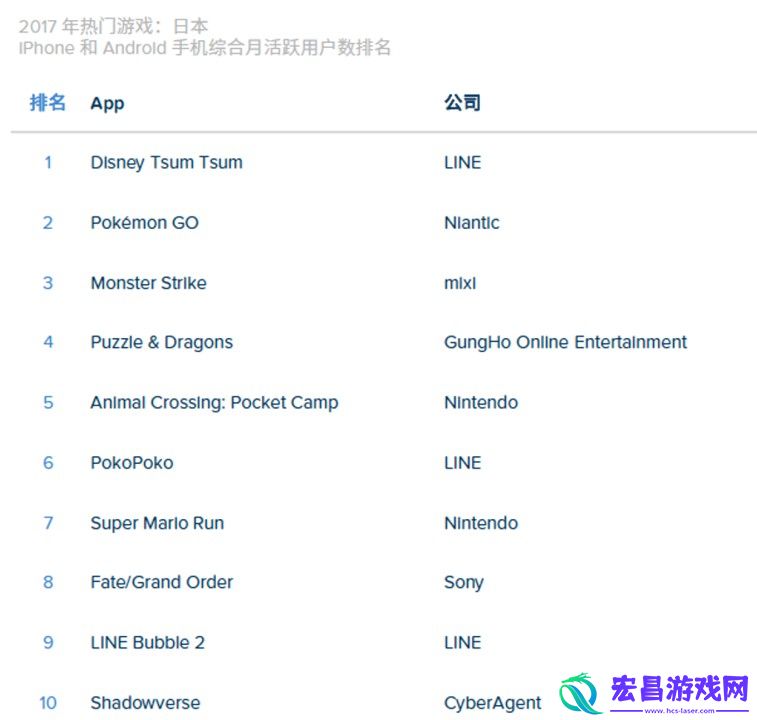Click rank number 5
Screen dimensions: 757x720
[x=48, y=403]
